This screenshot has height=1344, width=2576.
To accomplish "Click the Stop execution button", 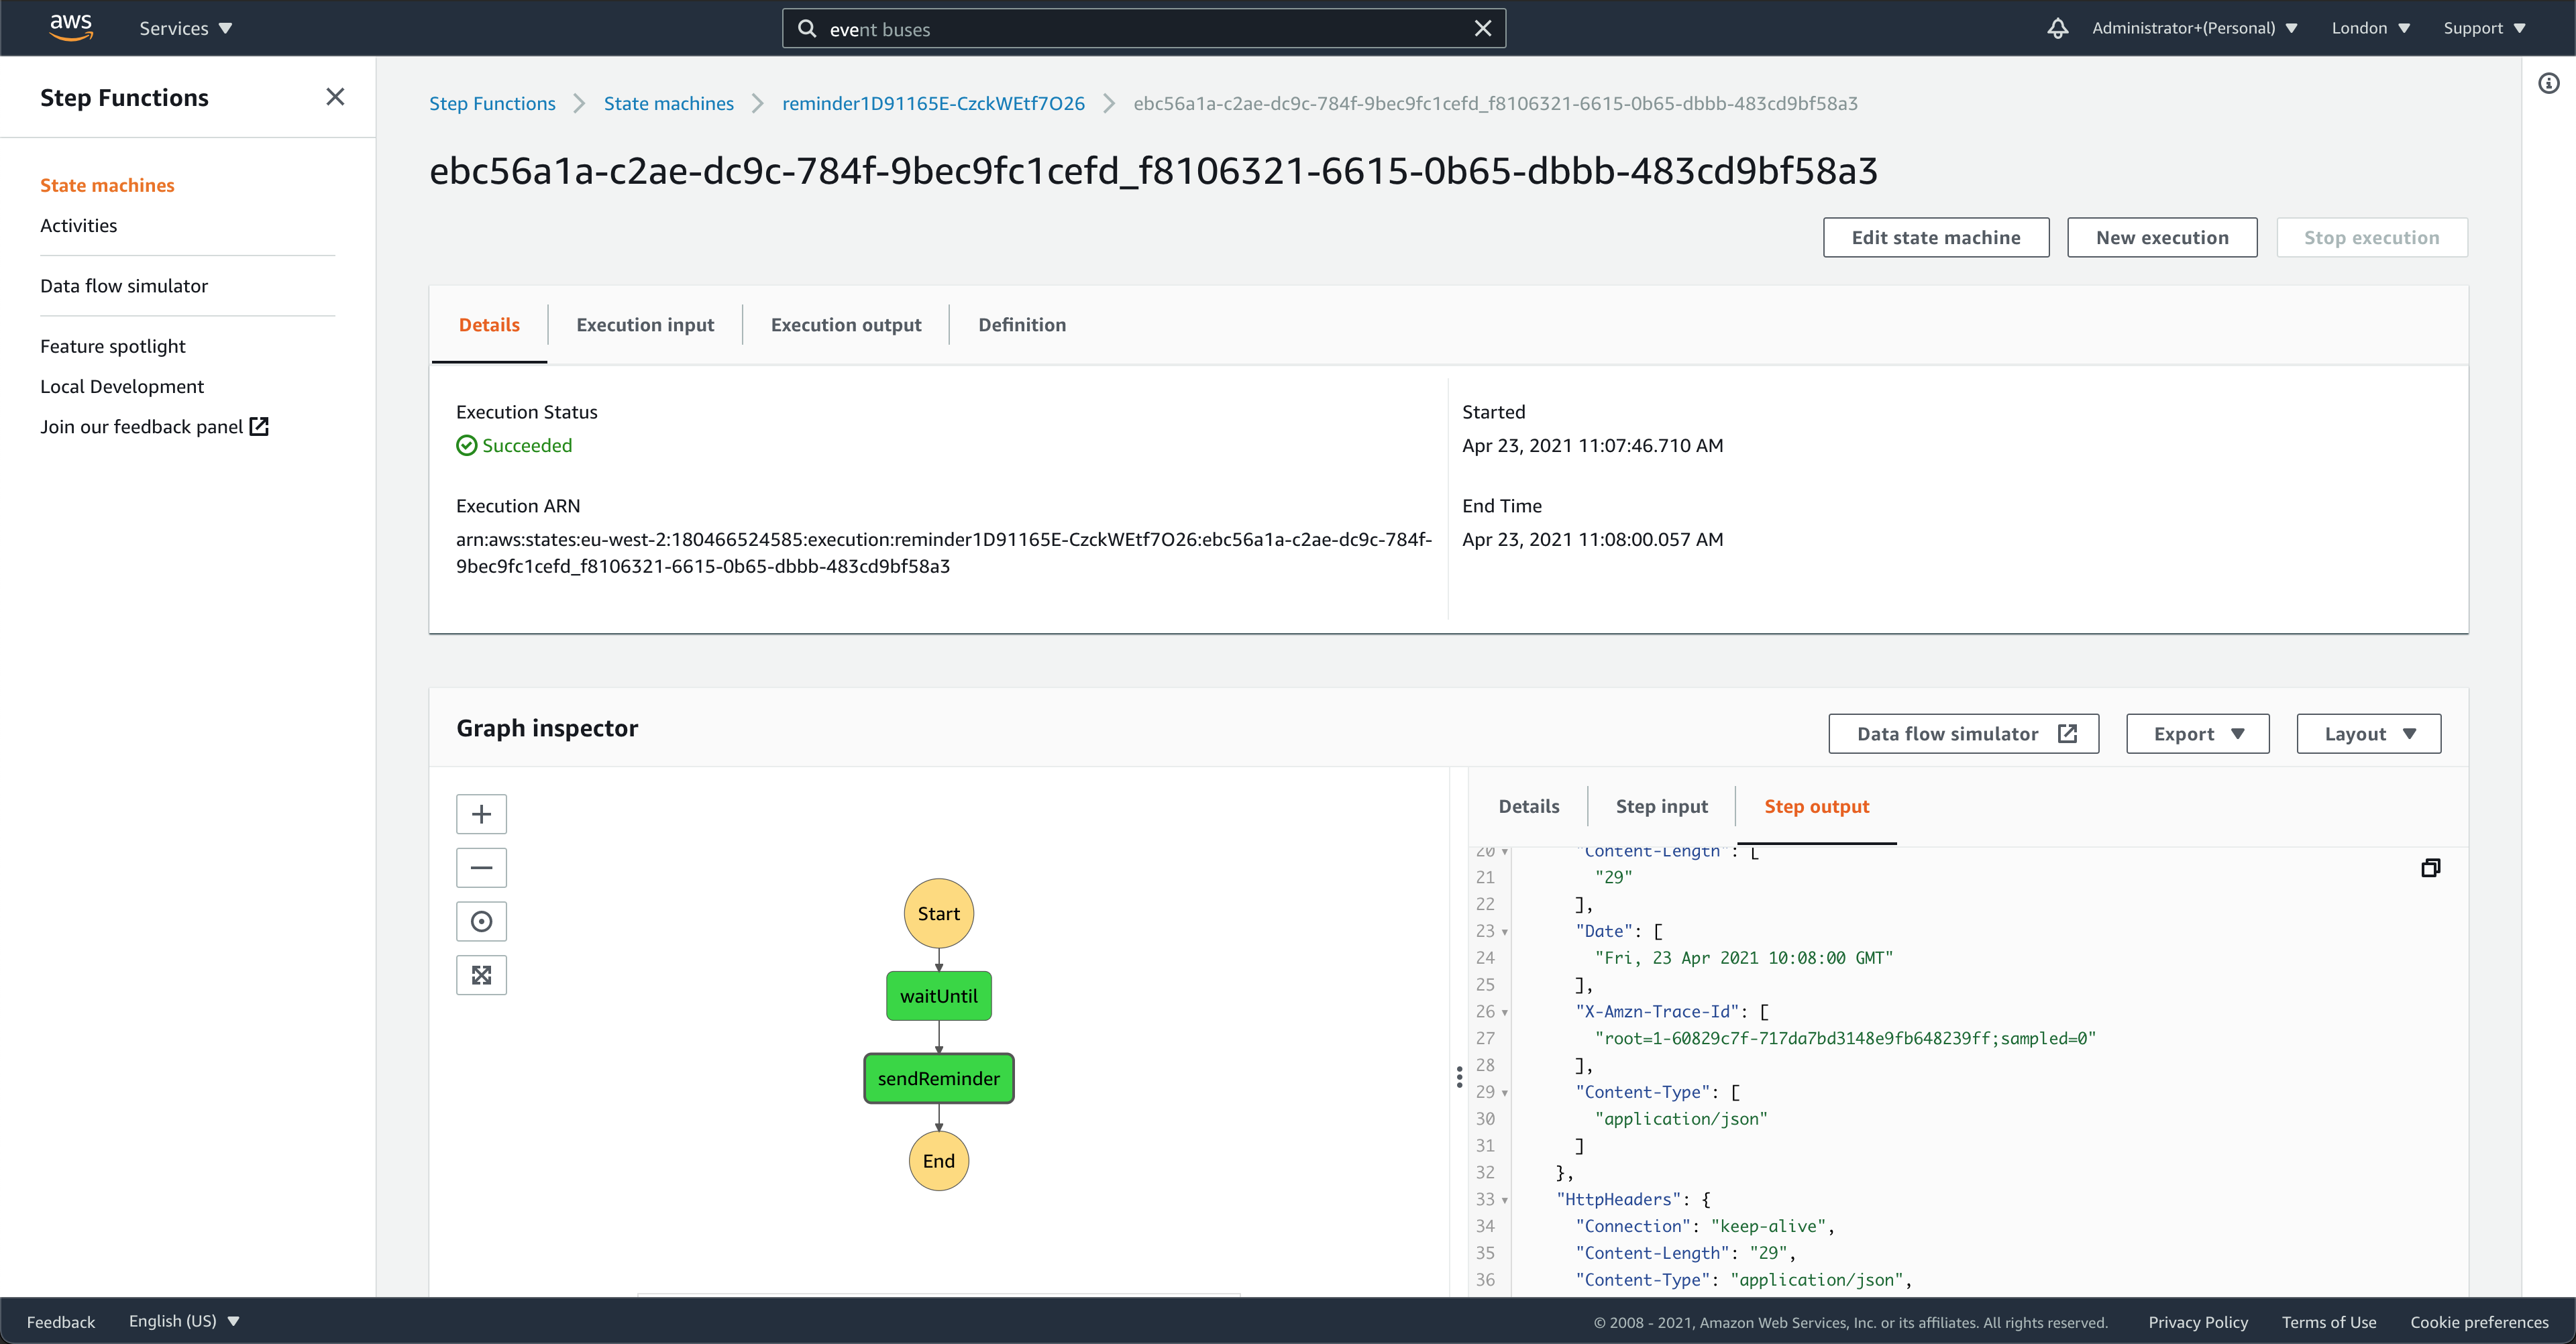I will 2371,237.
